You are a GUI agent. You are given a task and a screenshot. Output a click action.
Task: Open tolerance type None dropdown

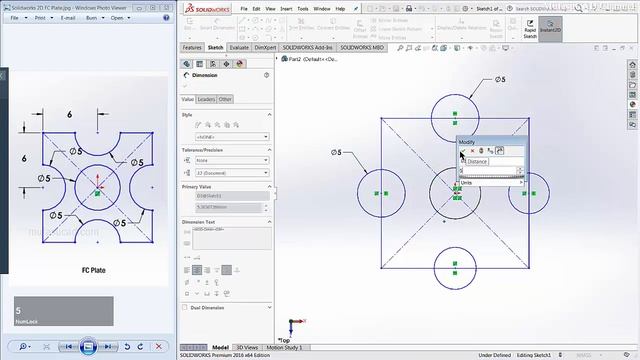coord(232,160)
